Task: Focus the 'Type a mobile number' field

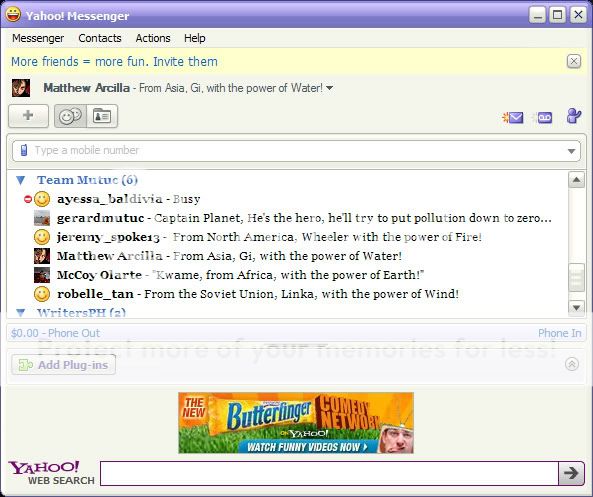Action: point(296,151)
